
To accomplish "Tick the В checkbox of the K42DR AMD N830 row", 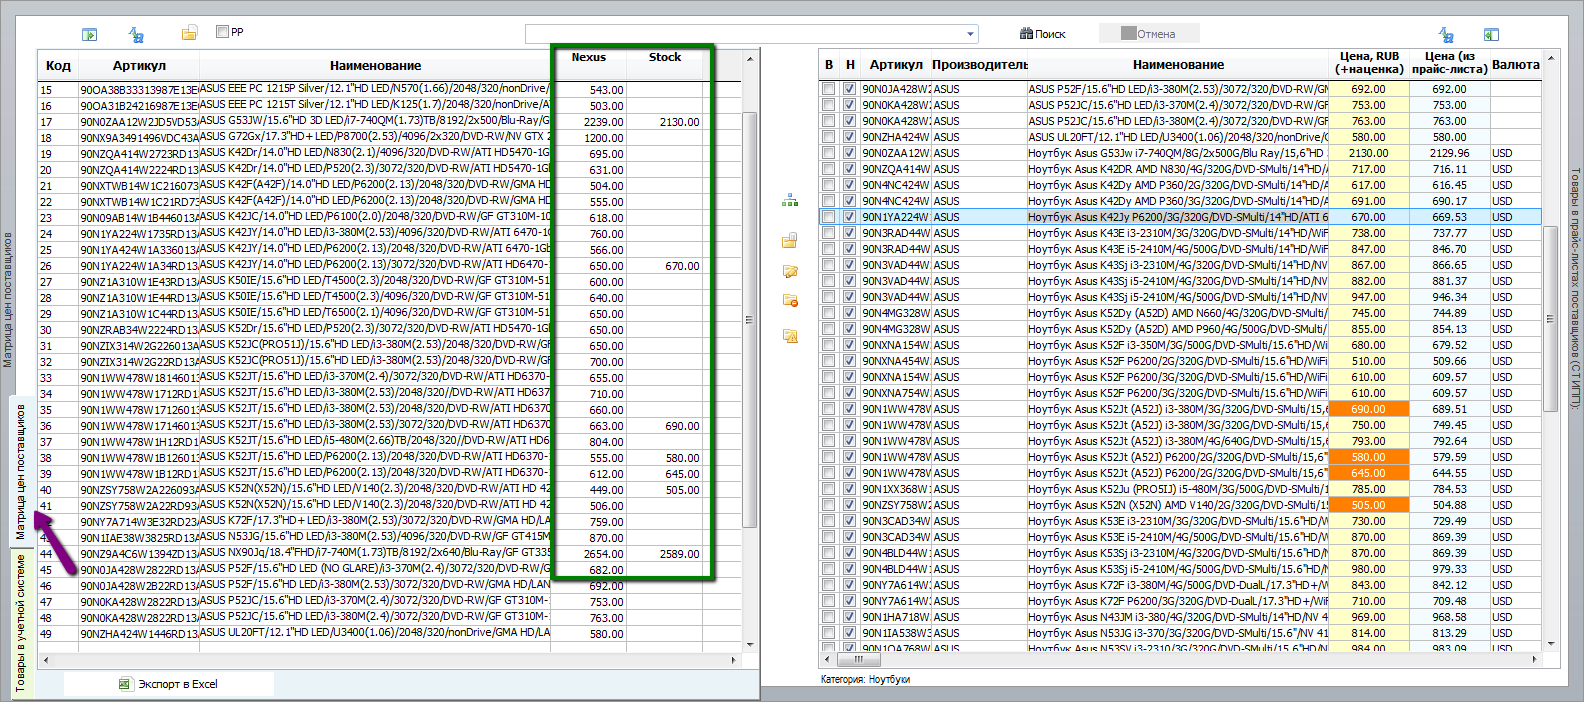I will [x=828, y=169].
